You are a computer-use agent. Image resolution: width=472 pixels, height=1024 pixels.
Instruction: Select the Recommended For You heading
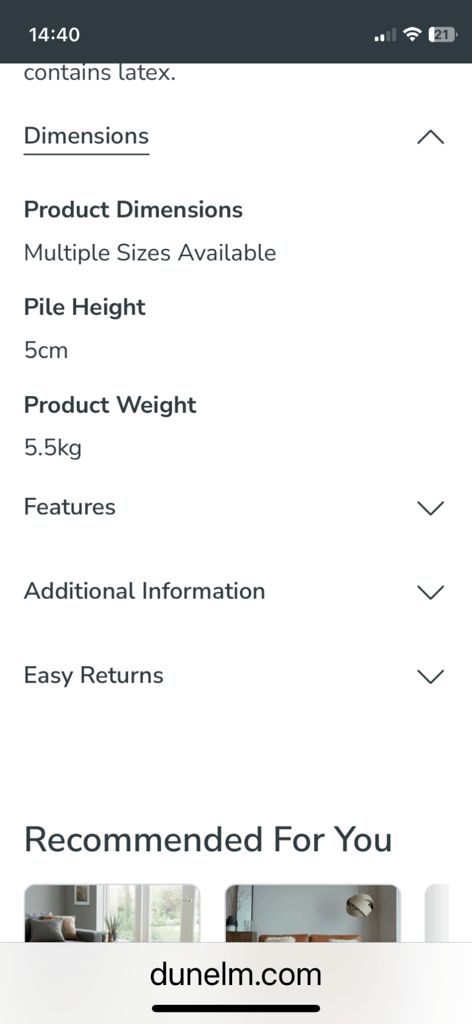(208, 840)
